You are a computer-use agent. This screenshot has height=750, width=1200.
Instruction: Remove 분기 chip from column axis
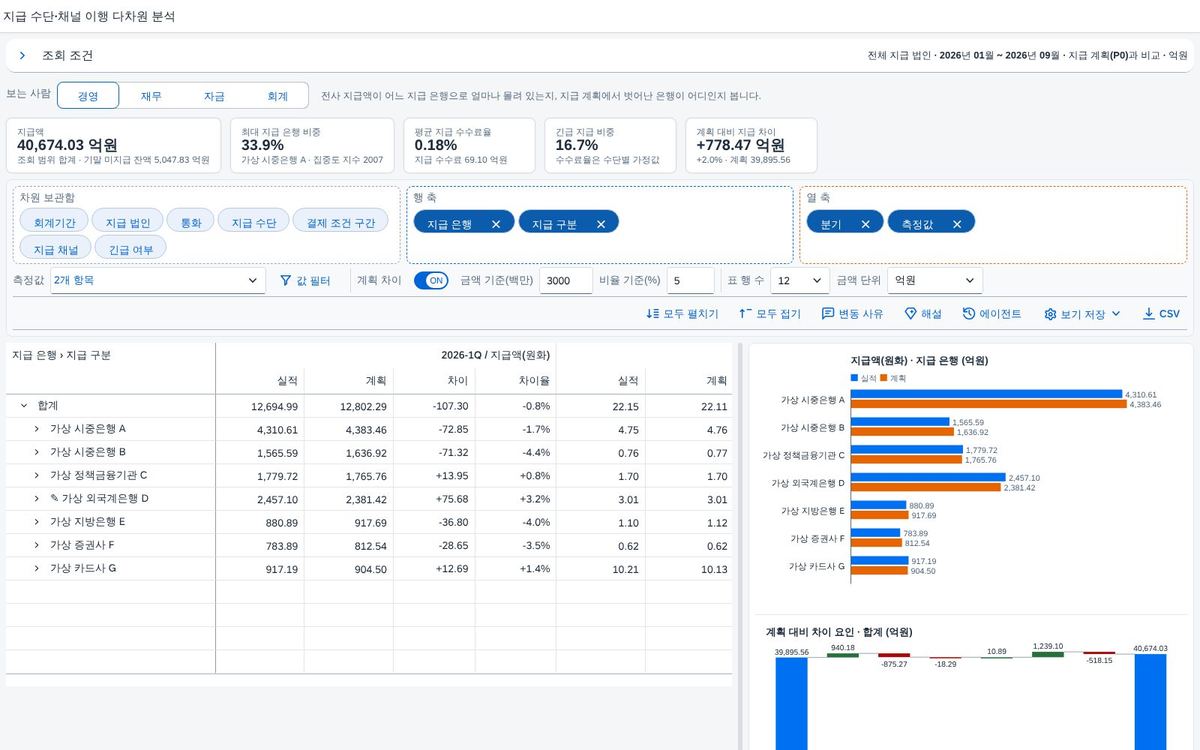(x=865, y=224)
